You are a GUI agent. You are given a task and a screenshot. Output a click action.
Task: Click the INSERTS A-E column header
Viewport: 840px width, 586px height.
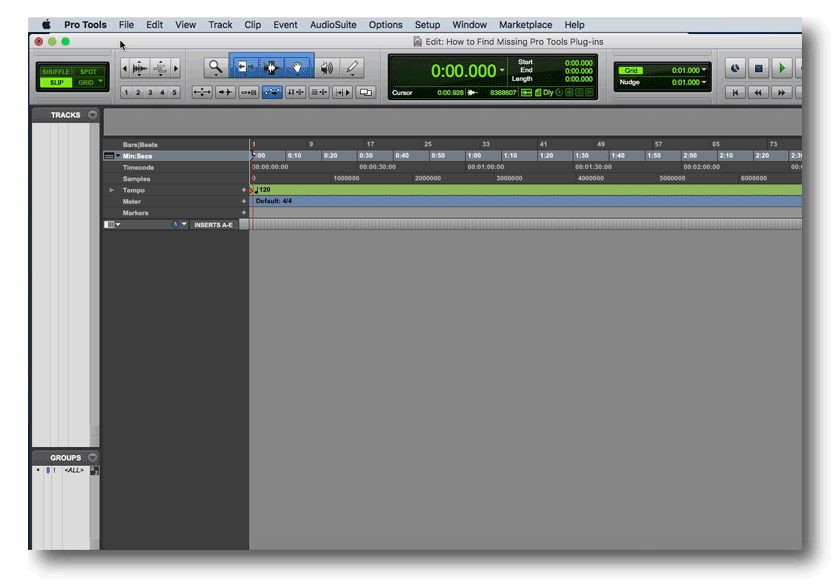pos(213,224)
